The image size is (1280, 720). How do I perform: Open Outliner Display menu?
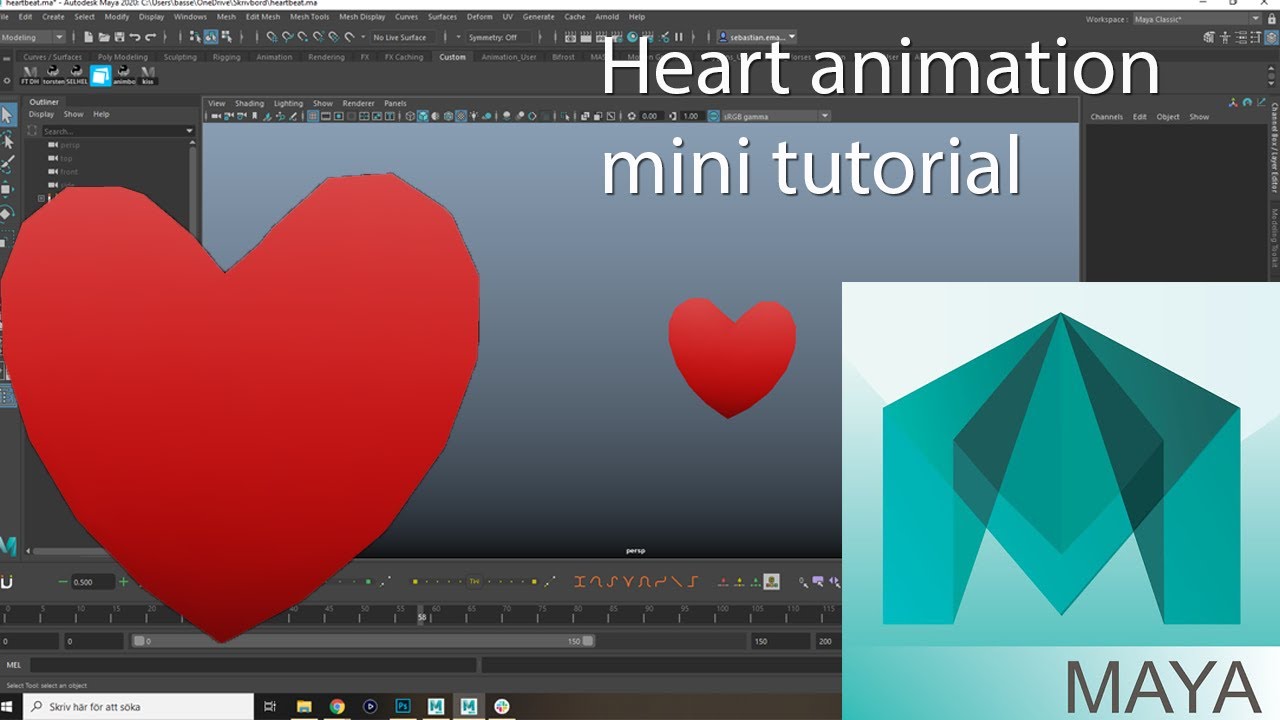click(41, 114)
